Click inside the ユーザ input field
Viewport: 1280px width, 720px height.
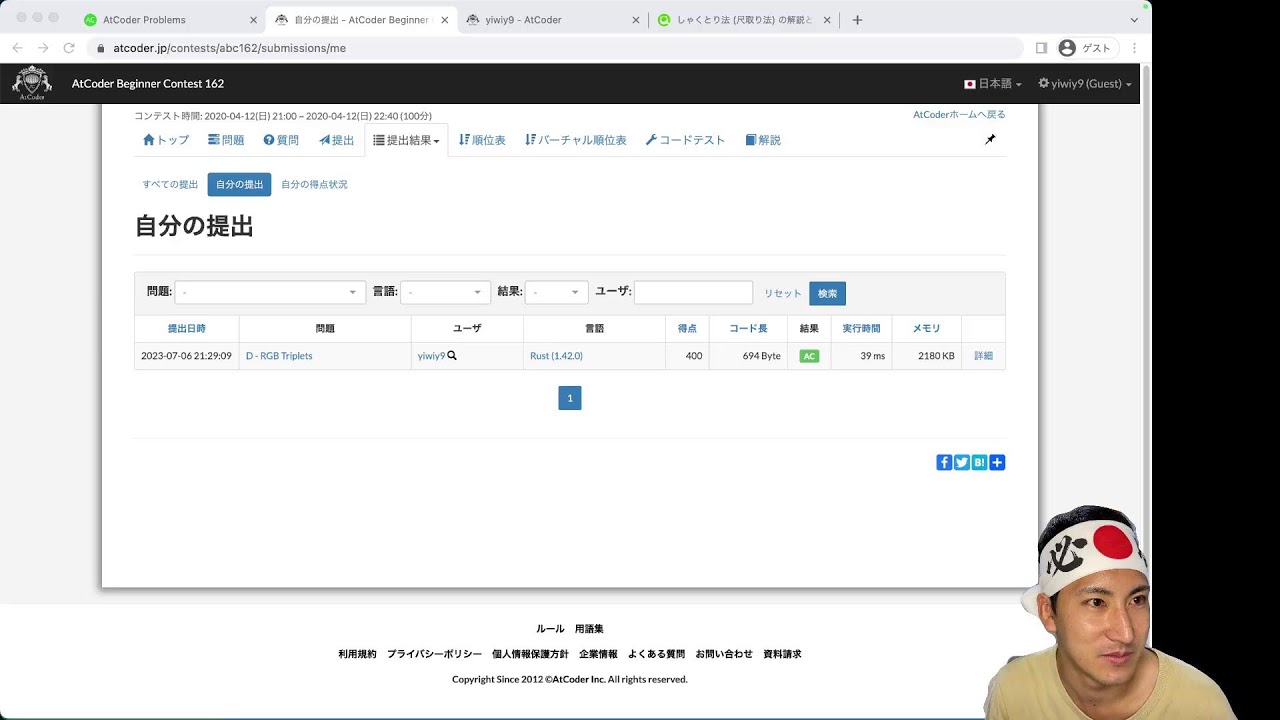[694, 291]
